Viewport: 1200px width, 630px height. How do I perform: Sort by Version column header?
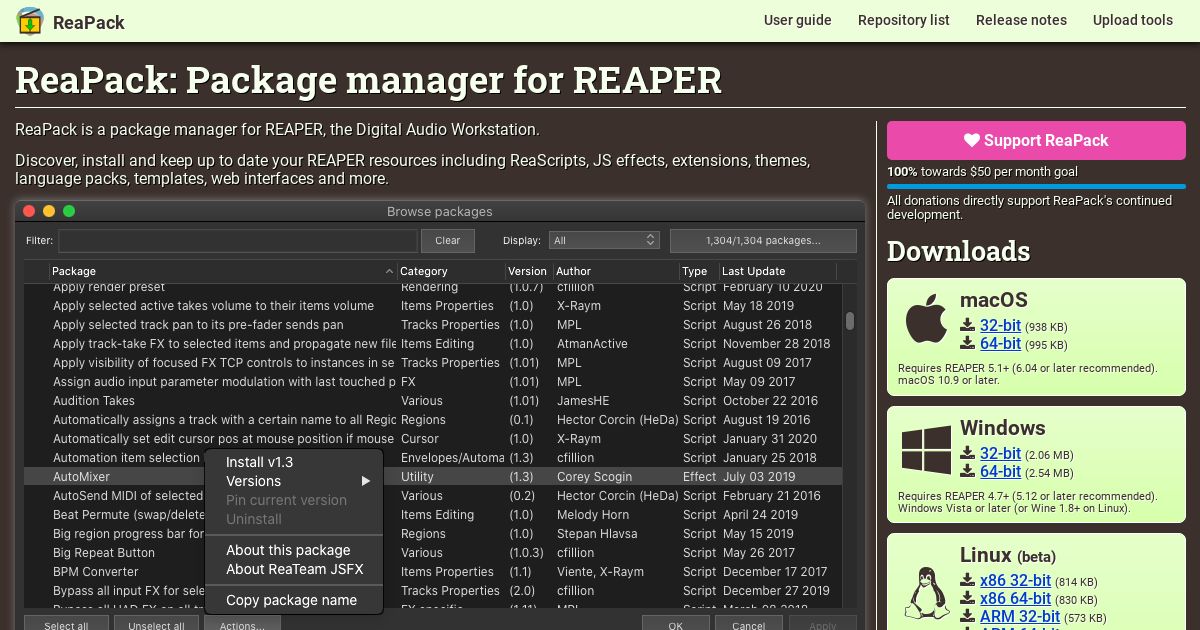pos(530,271)
